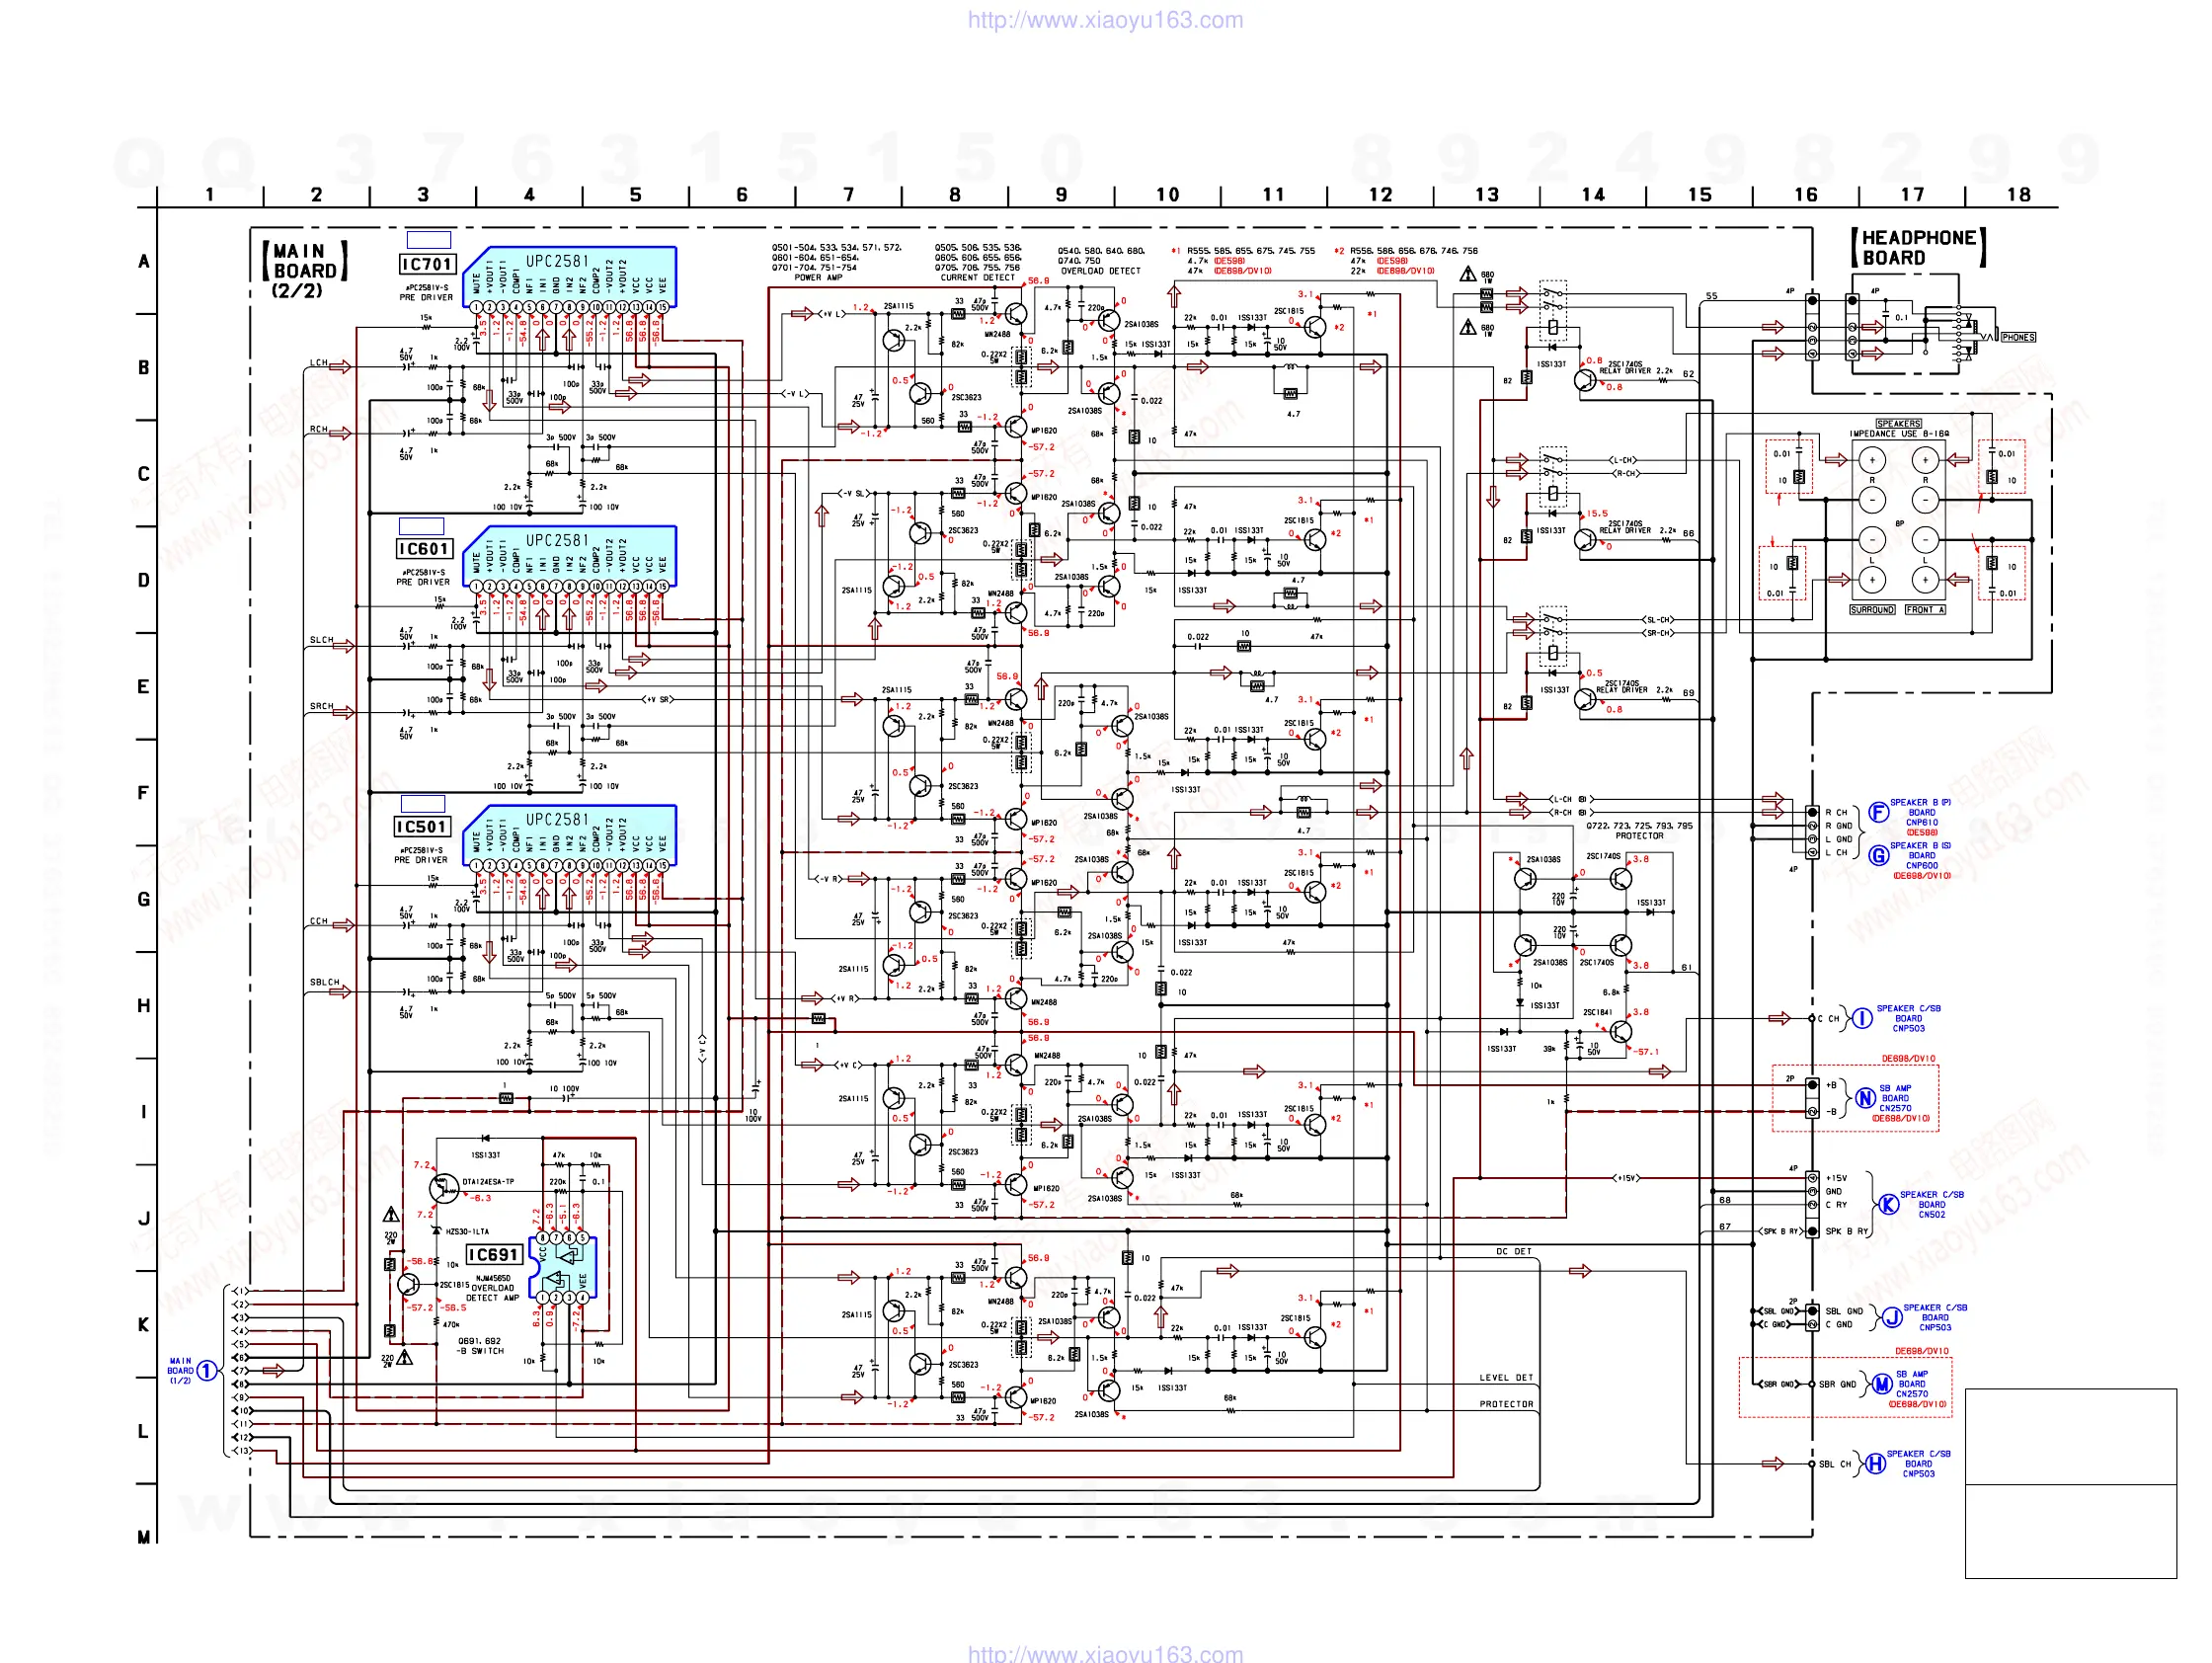Click the circled G connector symbol
2212x1663 pixels.
coord(1878,855)
